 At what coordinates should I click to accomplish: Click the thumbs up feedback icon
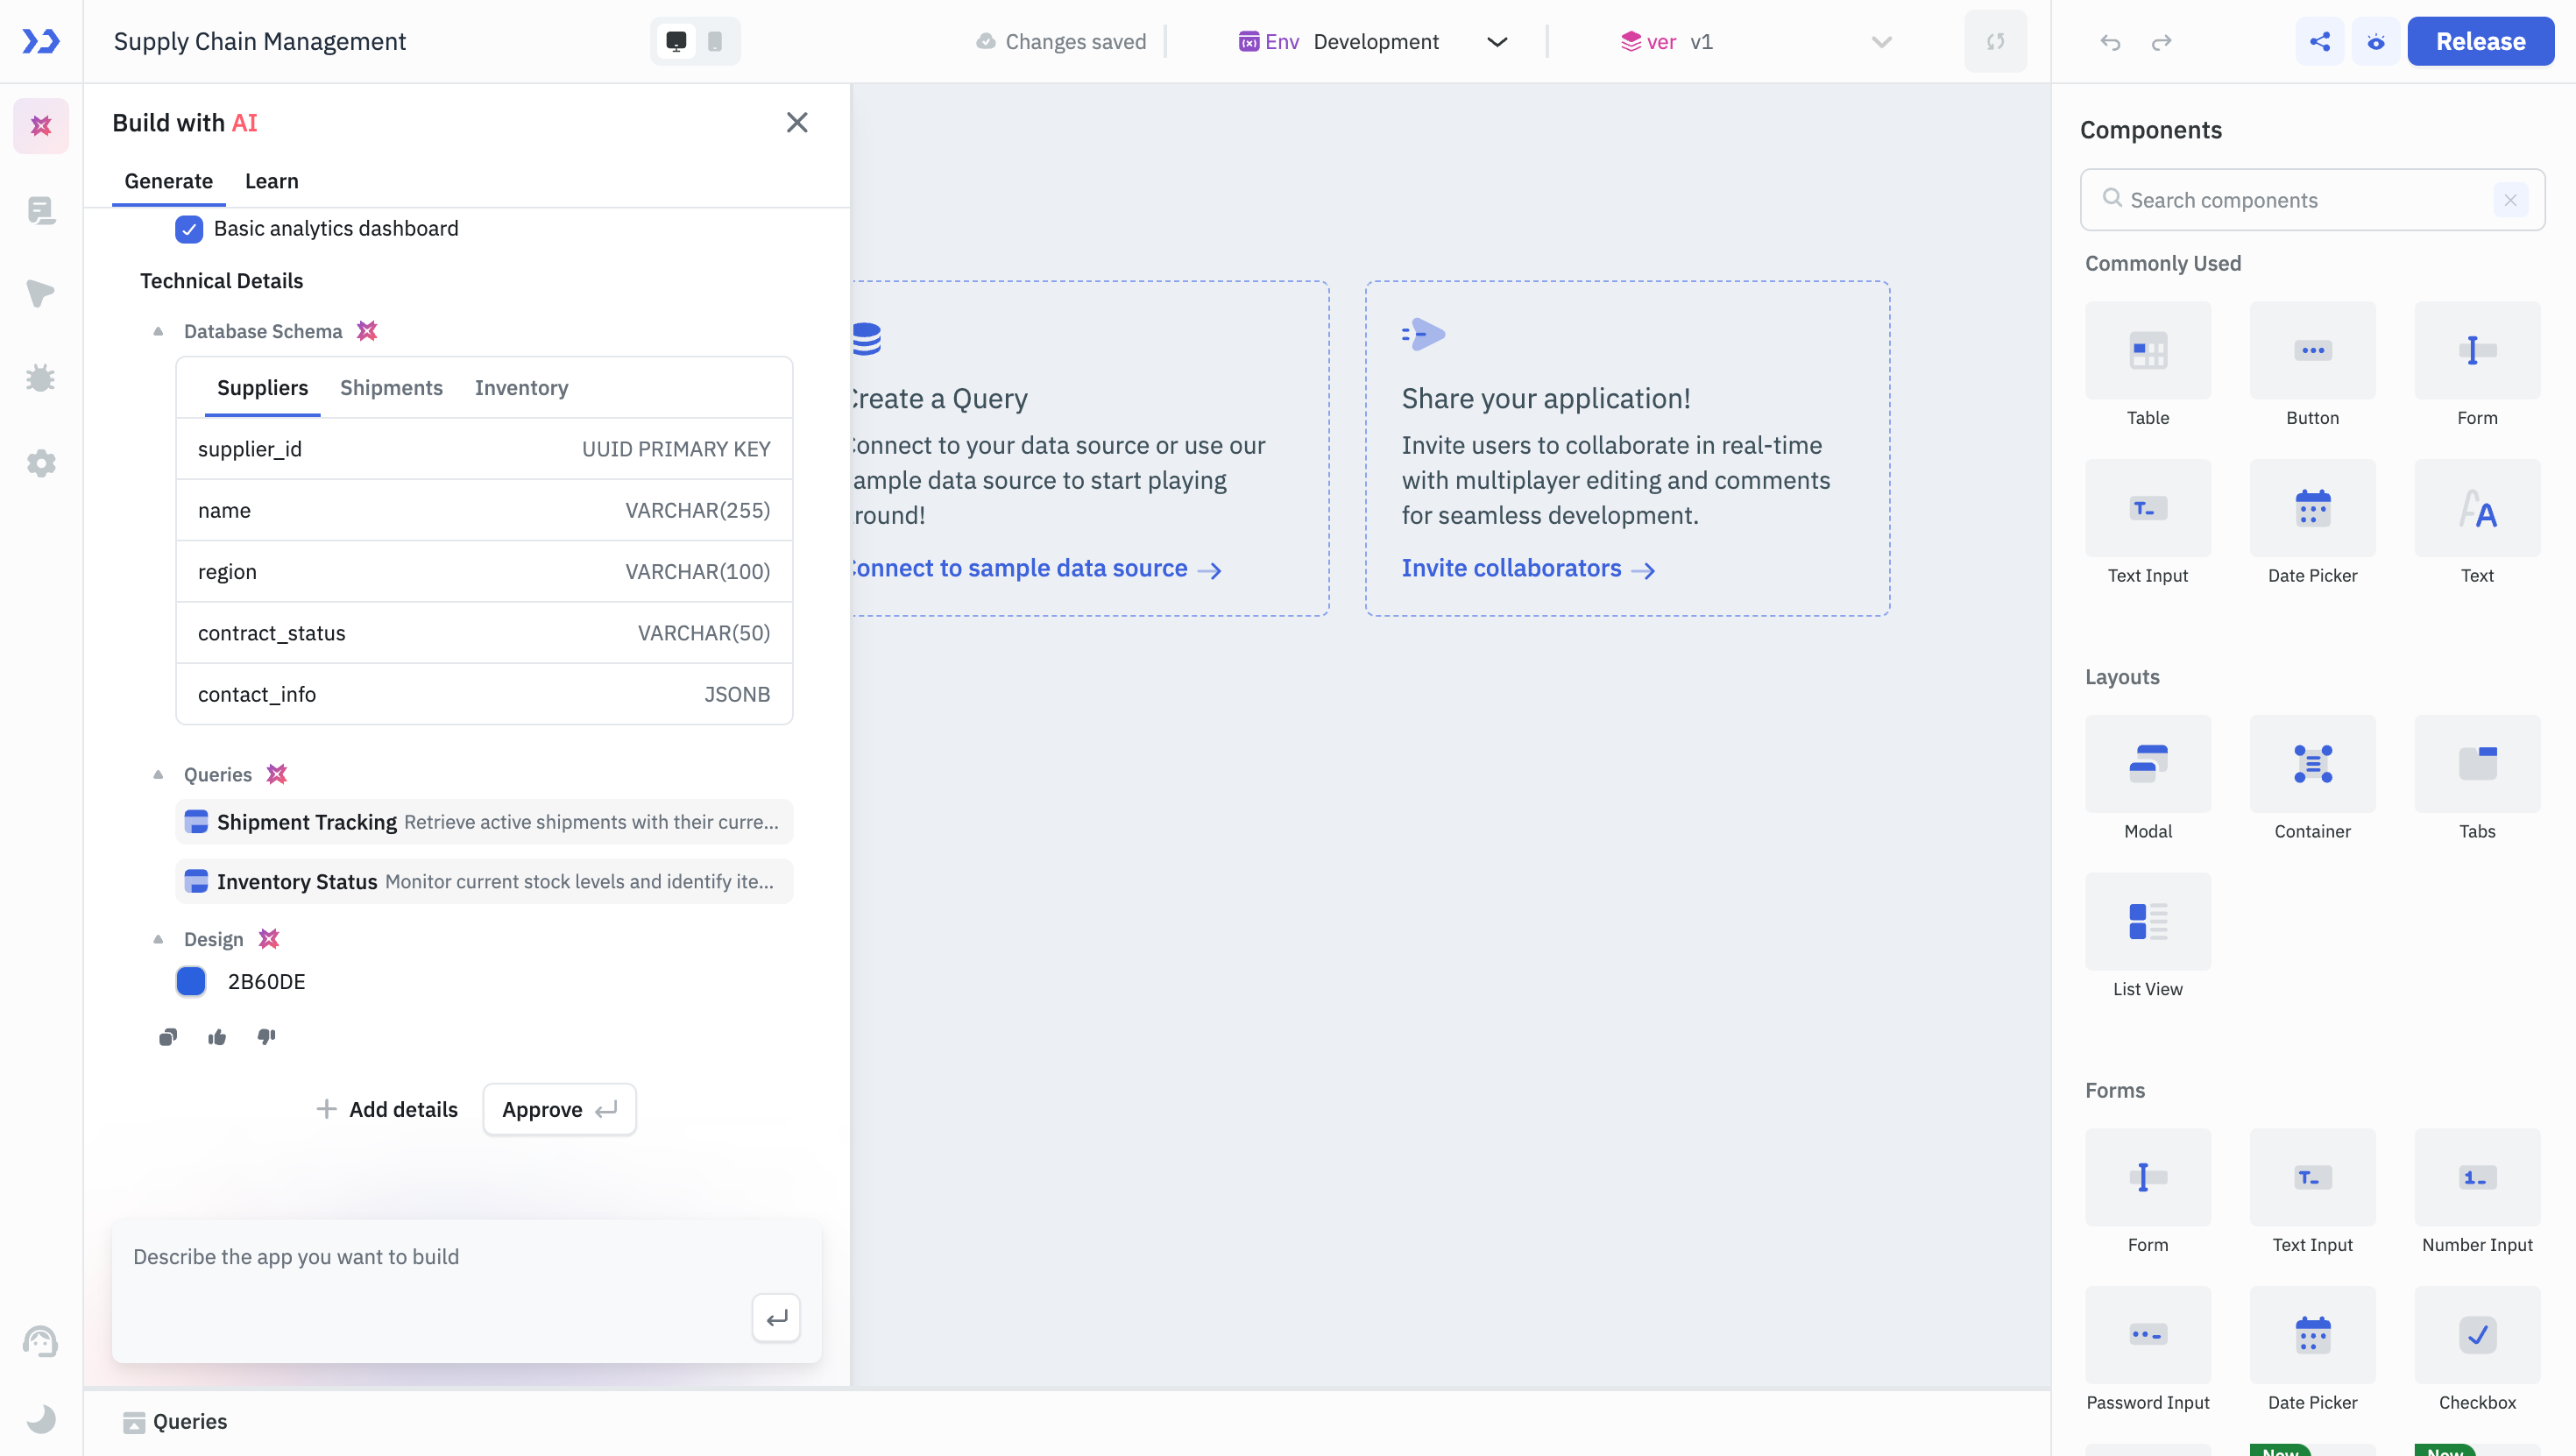pos(216,1035)
